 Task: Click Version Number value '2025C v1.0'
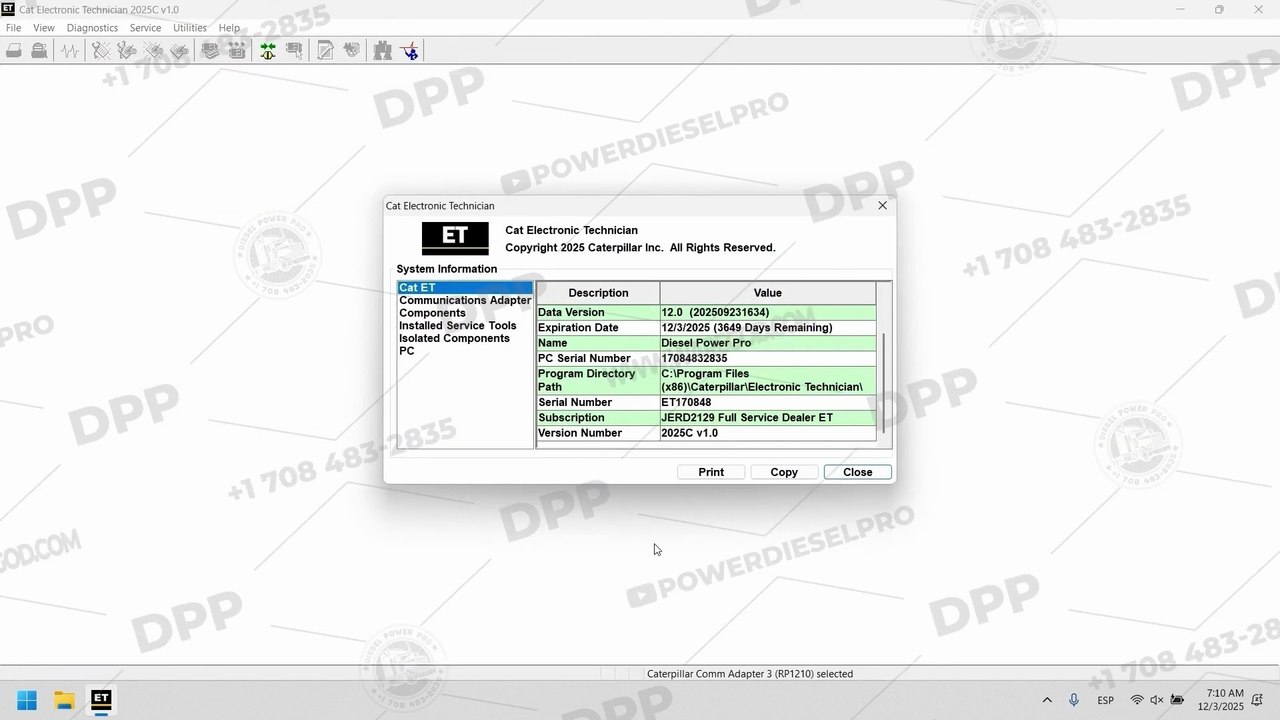[768, 433]
